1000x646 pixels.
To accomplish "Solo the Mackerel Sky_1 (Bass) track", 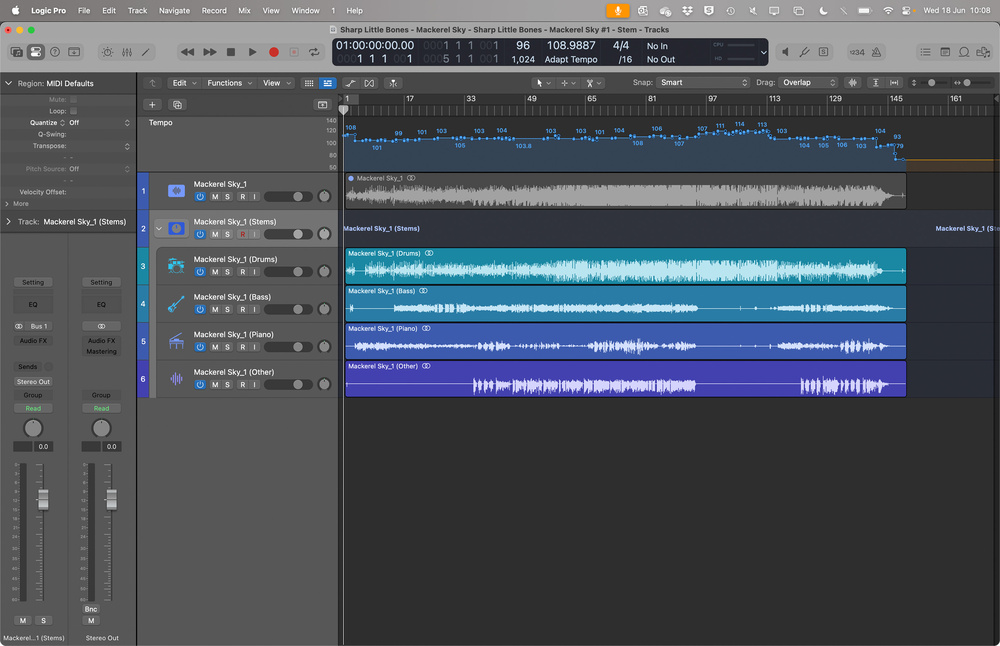I will pyautogui.click(x=227, y=309).
